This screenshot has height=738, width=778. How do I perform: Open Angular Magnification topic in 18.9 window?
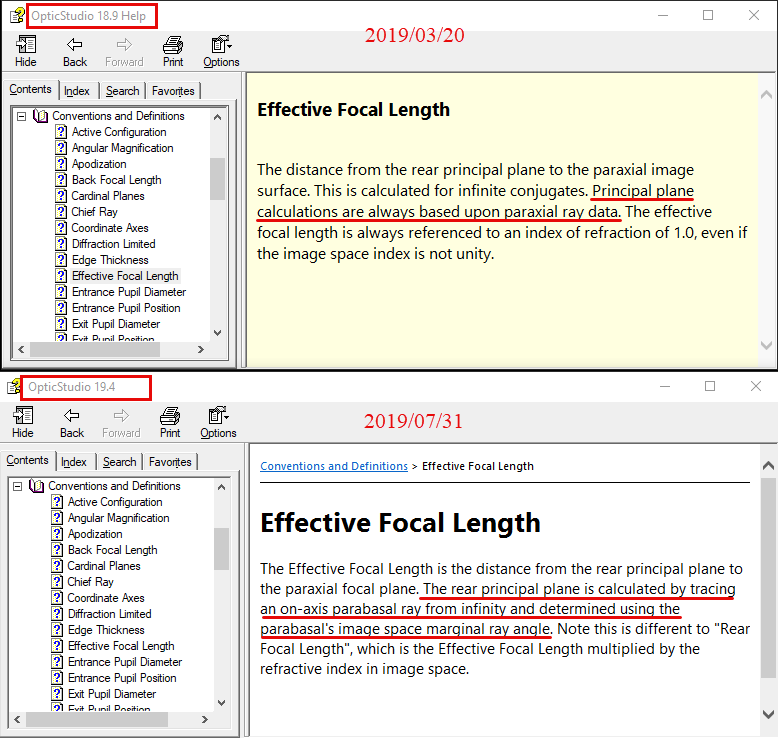point(123,148)
